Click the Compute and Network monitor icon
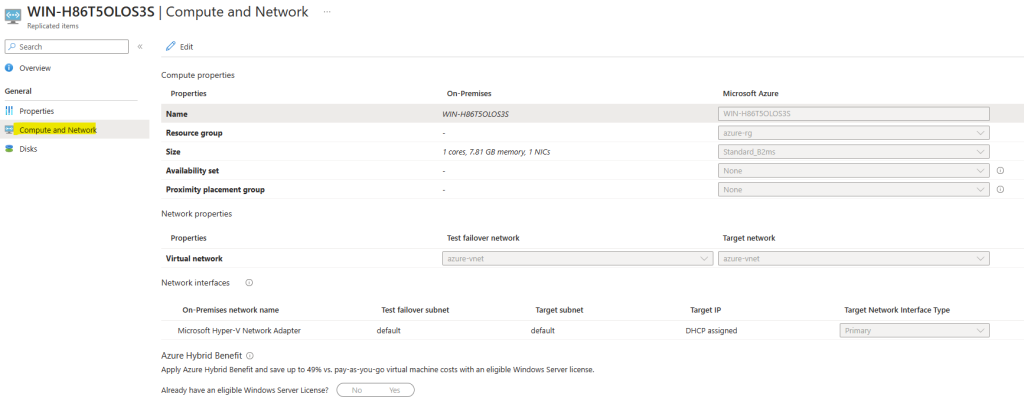1024x407 pixels. click(x=9, y=130)
